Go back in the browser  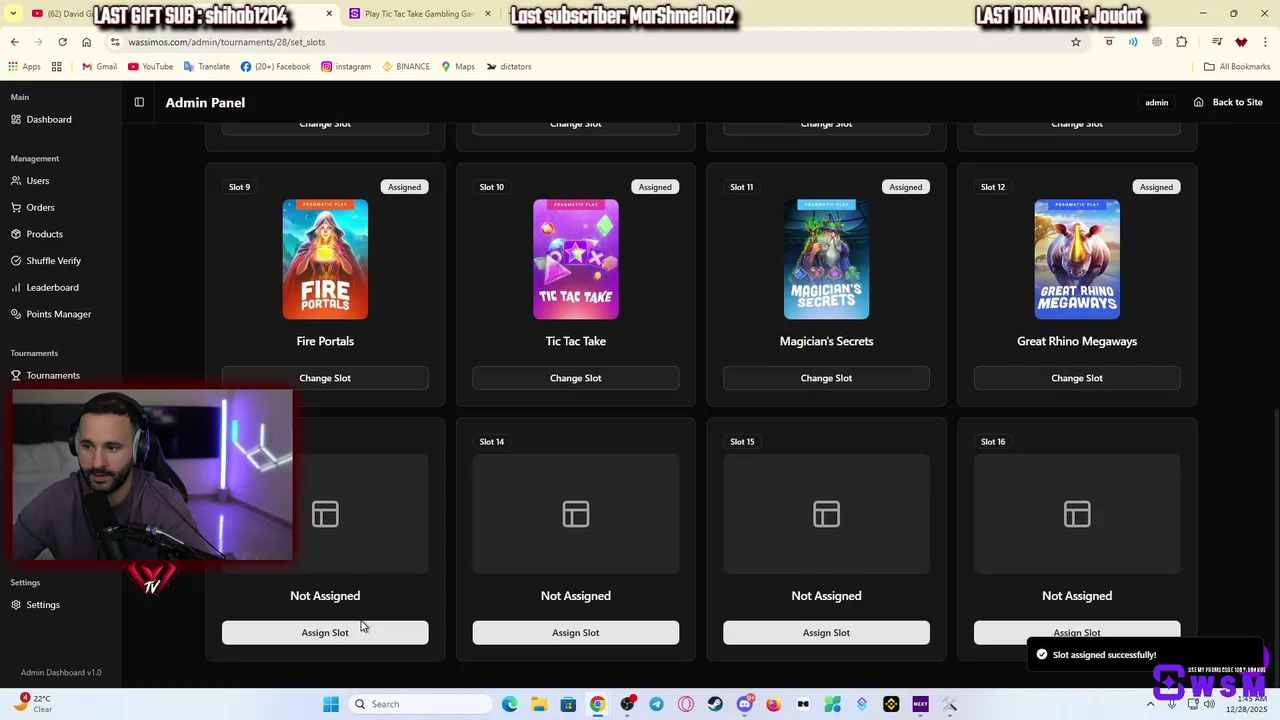tap(14, 42)
